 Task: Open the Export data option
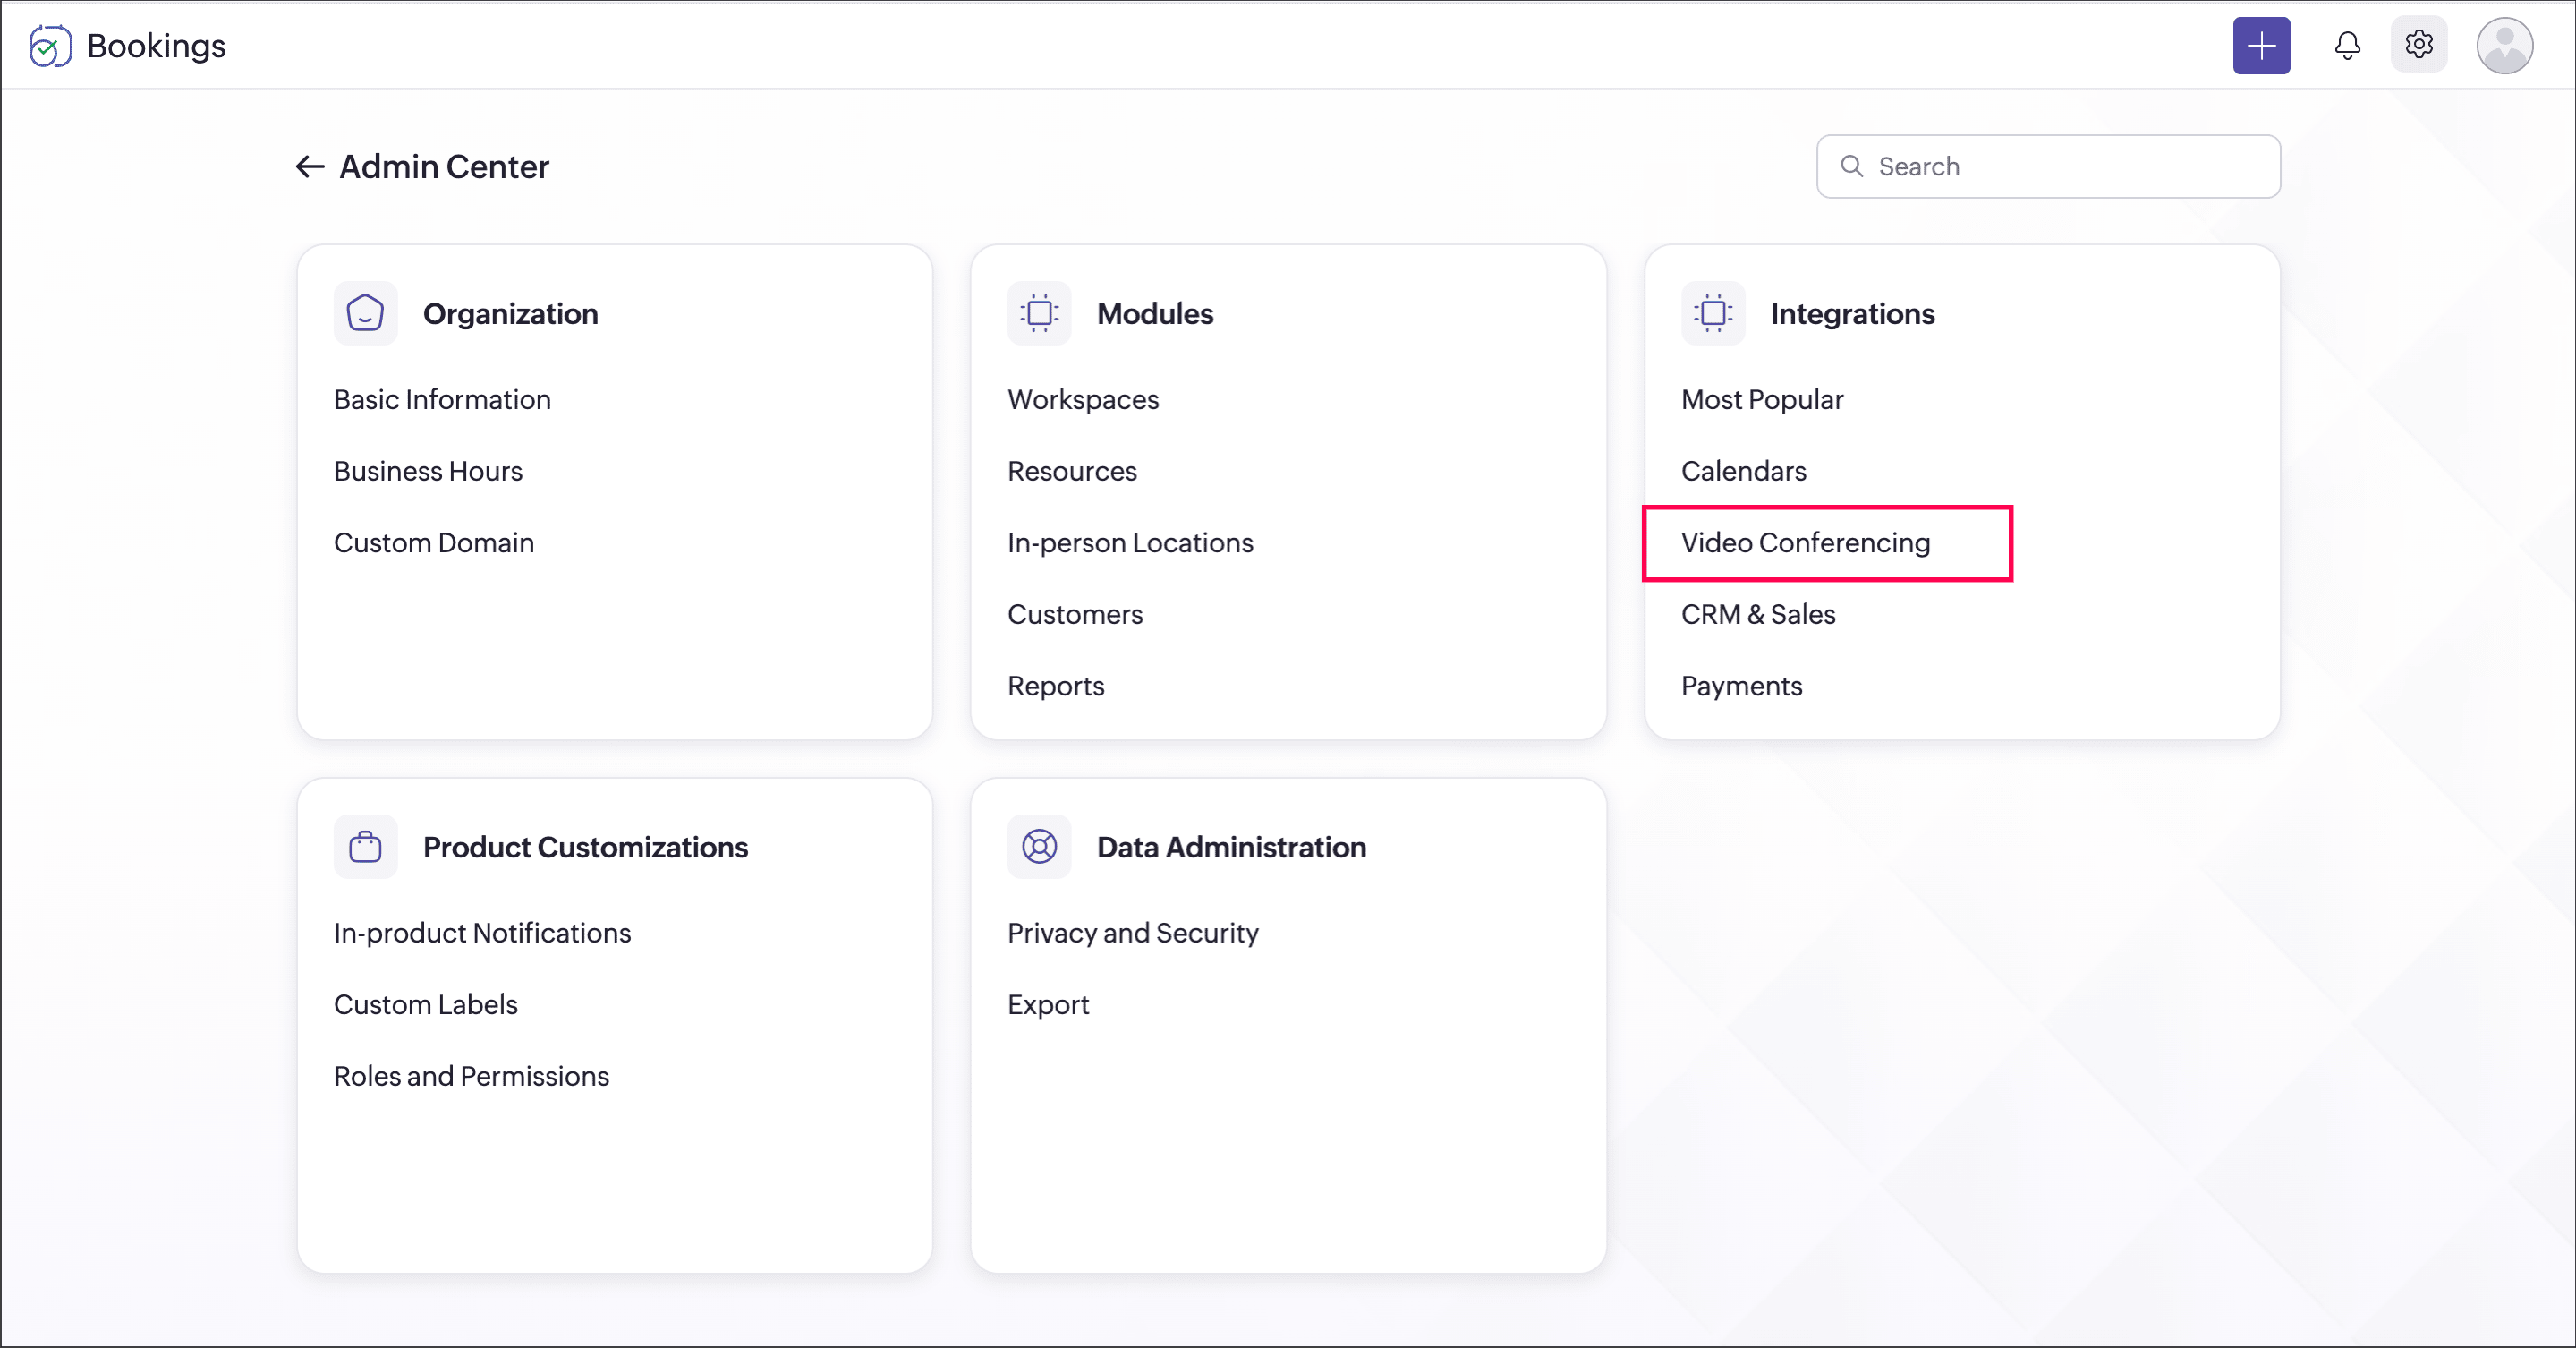[x=1048, y=1005]
